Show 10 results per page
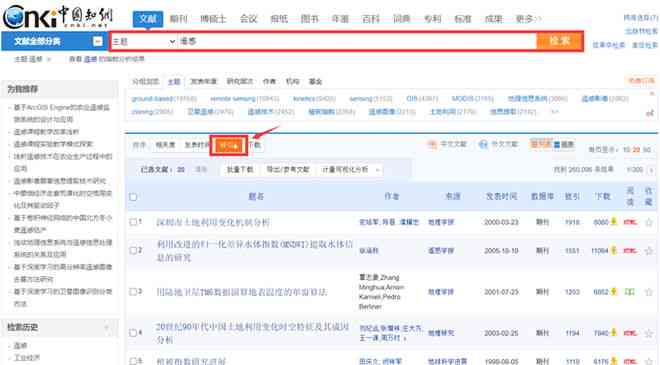This screenshot has width=660, height=365. click(626, 149)
